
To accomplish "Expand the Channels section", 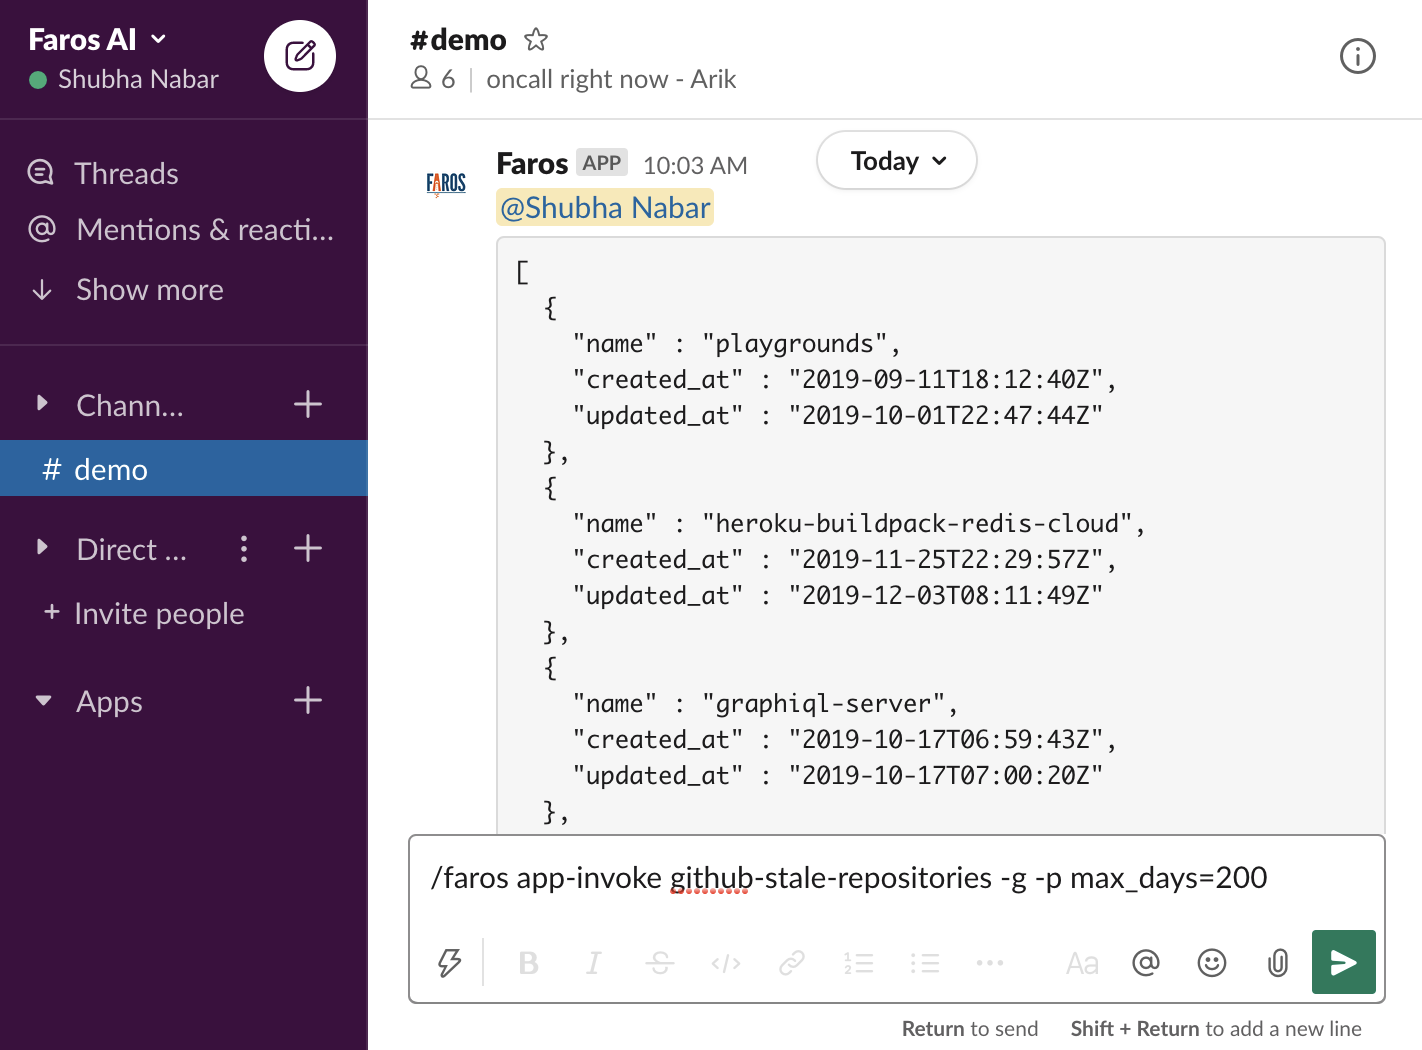I will coord(42,404).
